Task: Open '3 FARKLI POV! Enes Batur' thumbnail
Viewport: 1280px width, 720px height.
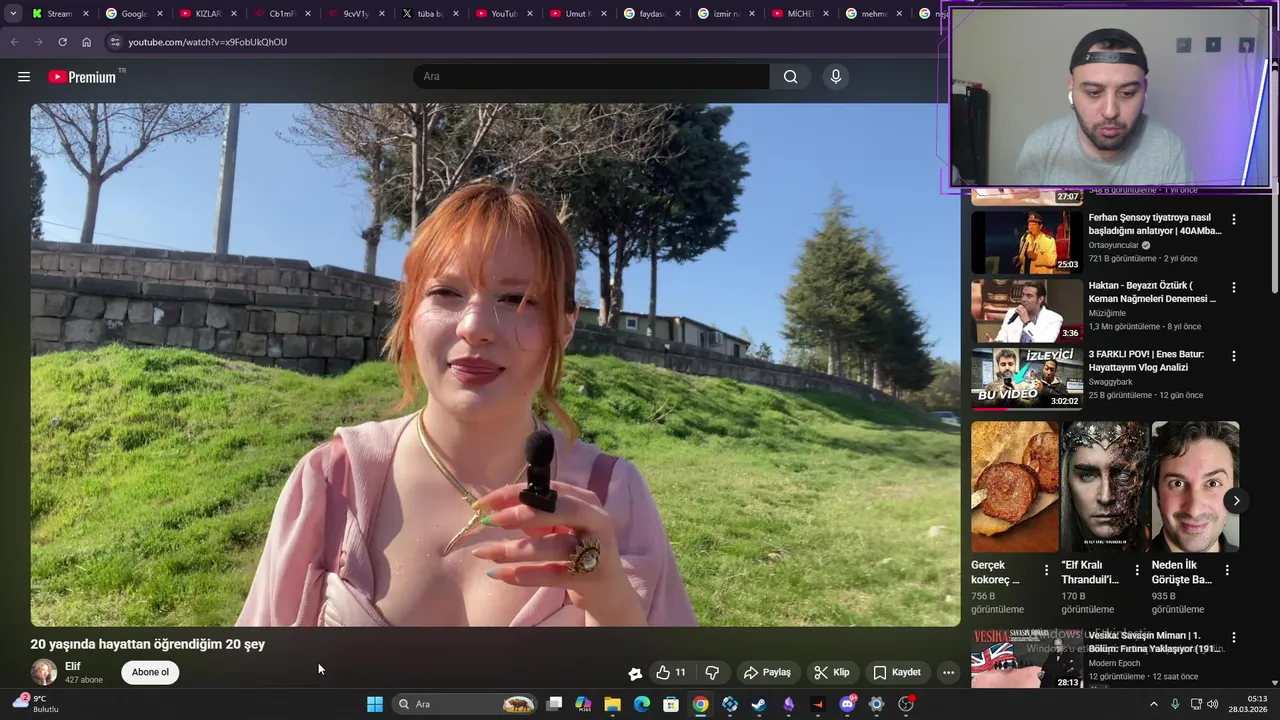Action: 1027,379
